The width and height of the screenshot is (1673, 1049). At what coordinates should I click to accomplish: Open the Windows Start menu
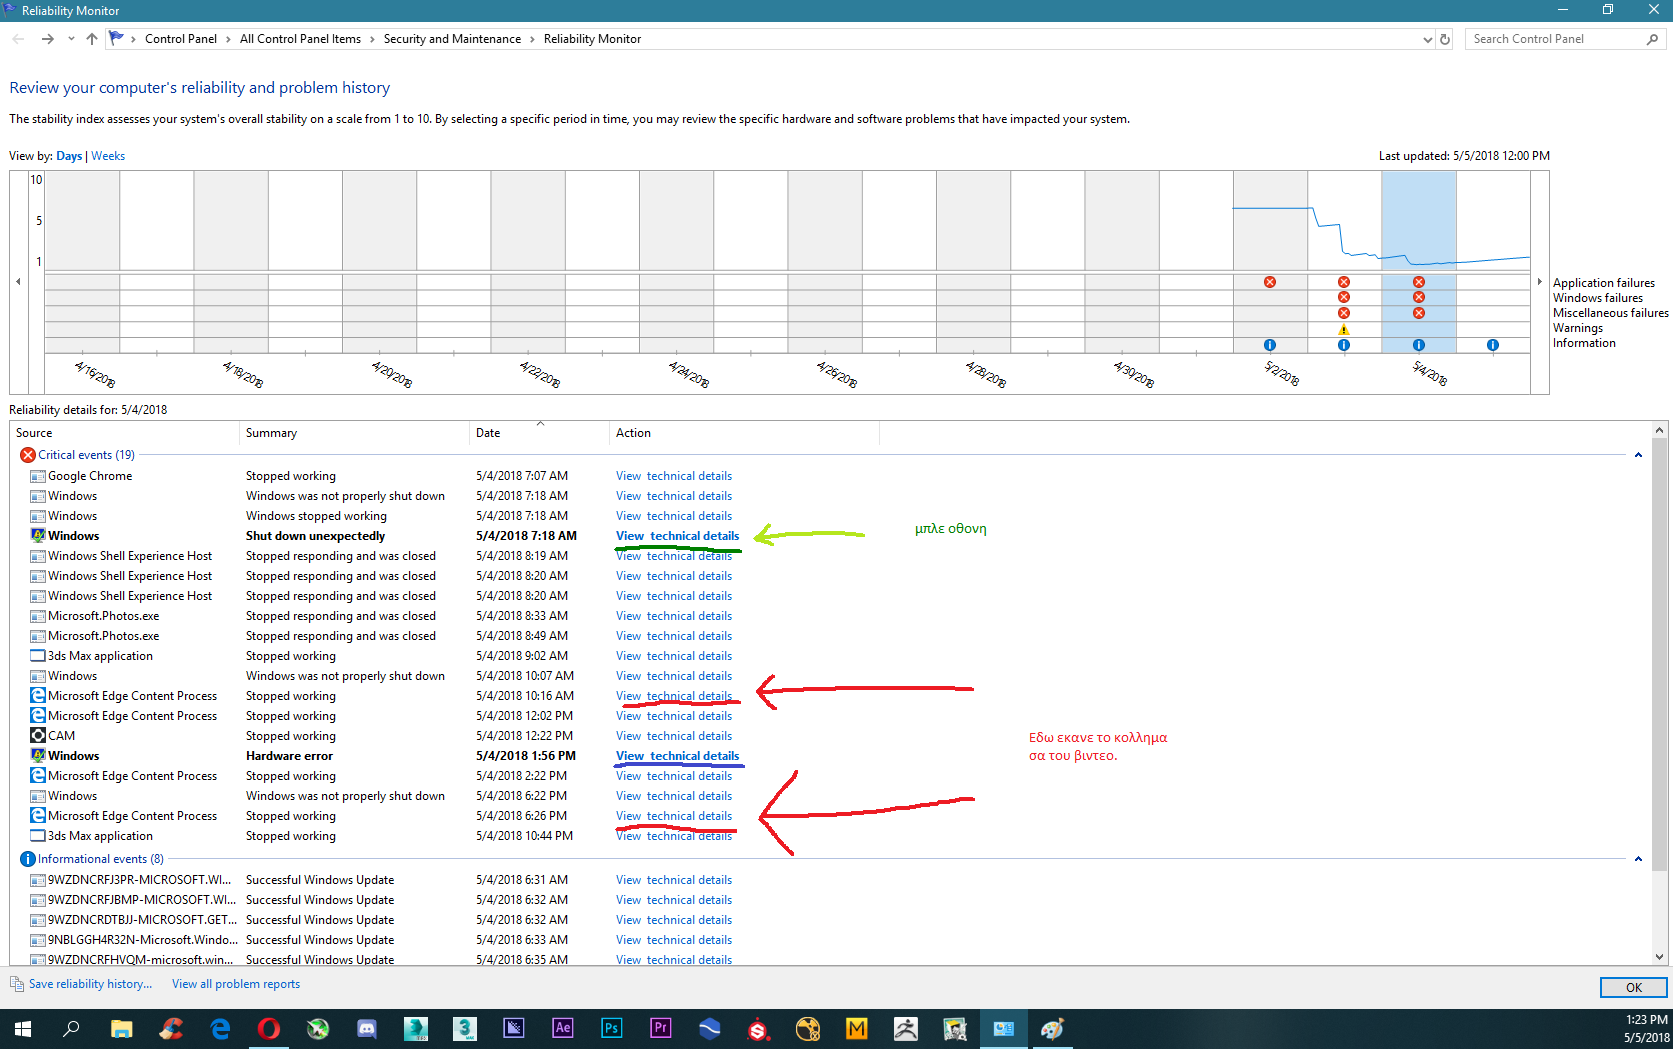pyautogui.click(x=23, y=1029)
